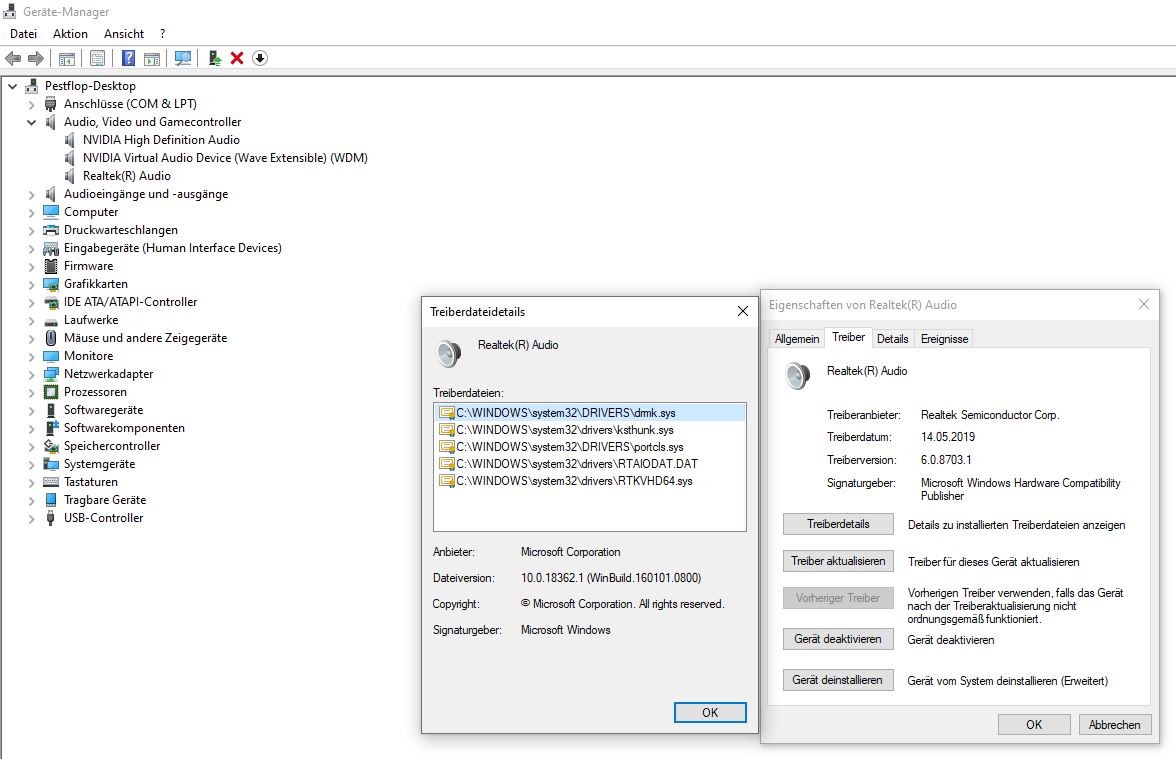The height and width of the screenshot is (759, 1176).
Task: Click the NVIDIA High Definition Audio speaker icon
Action: coord(70,140)
